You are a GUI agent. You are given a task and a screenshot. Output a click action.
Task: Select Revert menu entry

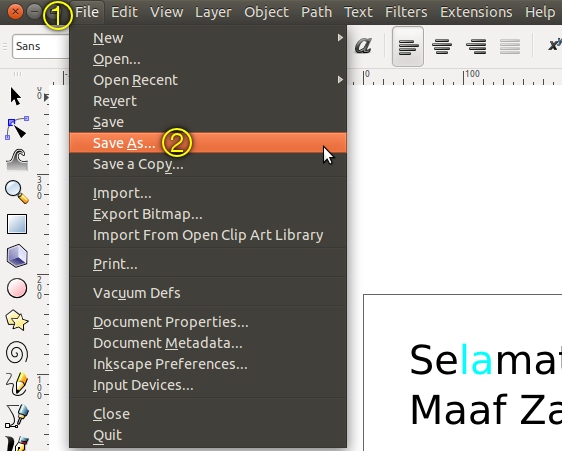click(208, 101)
